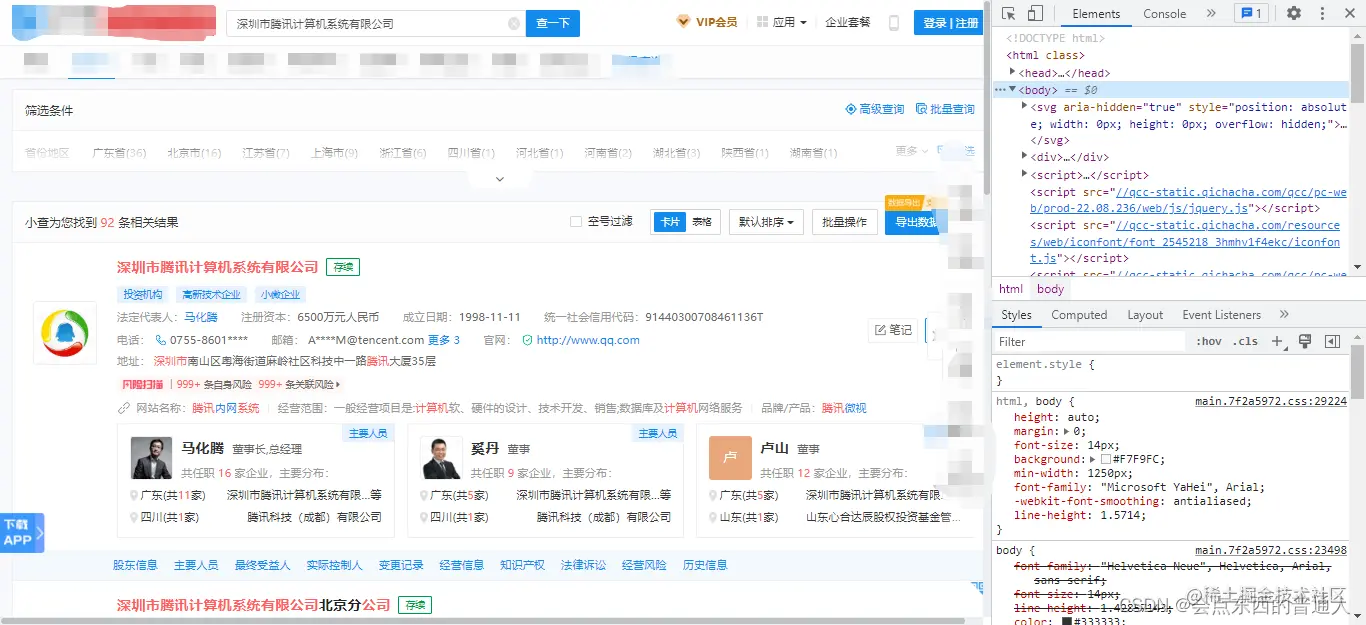Viewport: 1366px width, 625px height.
Task: Show more DevTools panels chevron
Action: pos(1211,14)
